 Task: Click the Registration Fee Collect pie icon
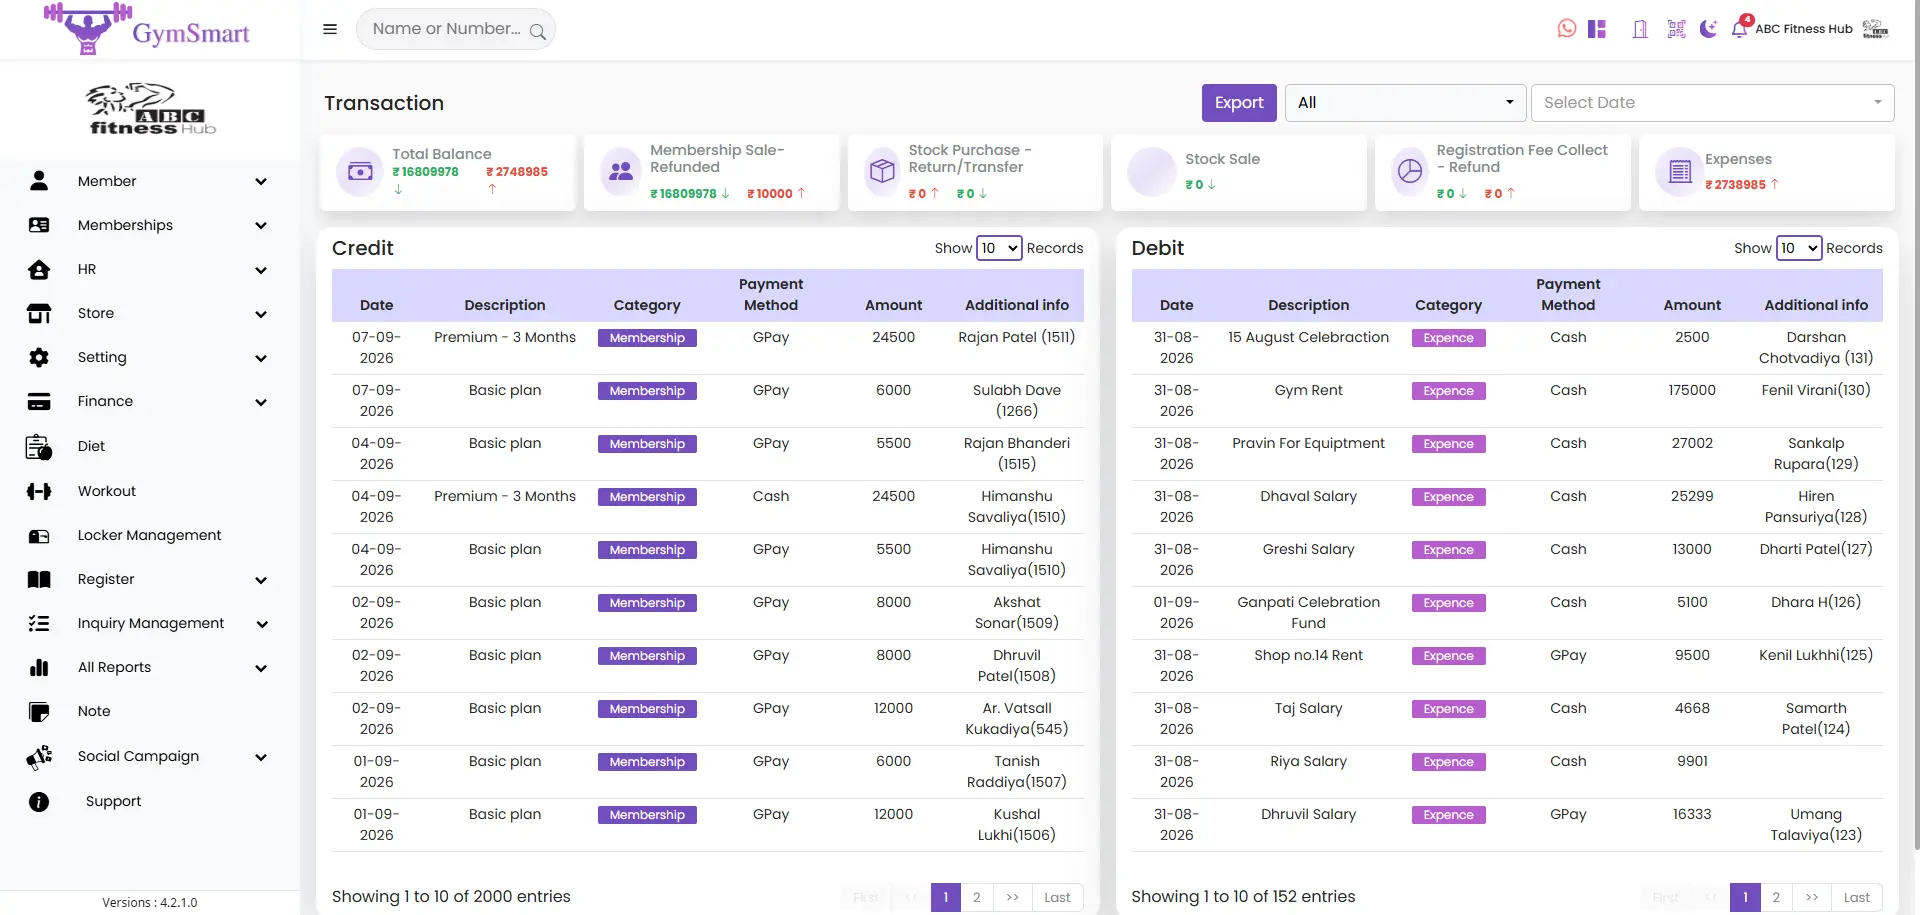pos(1410,172)
